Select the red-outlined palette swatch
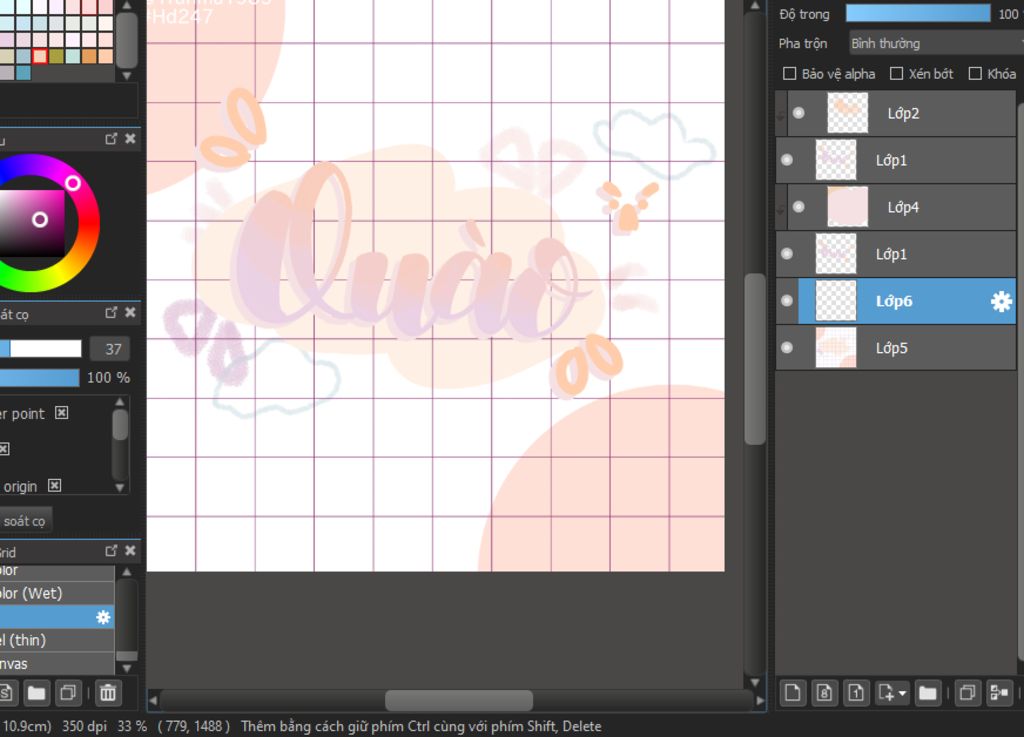The height and width of the screenshot is (737, 1024). coord(40,56)
